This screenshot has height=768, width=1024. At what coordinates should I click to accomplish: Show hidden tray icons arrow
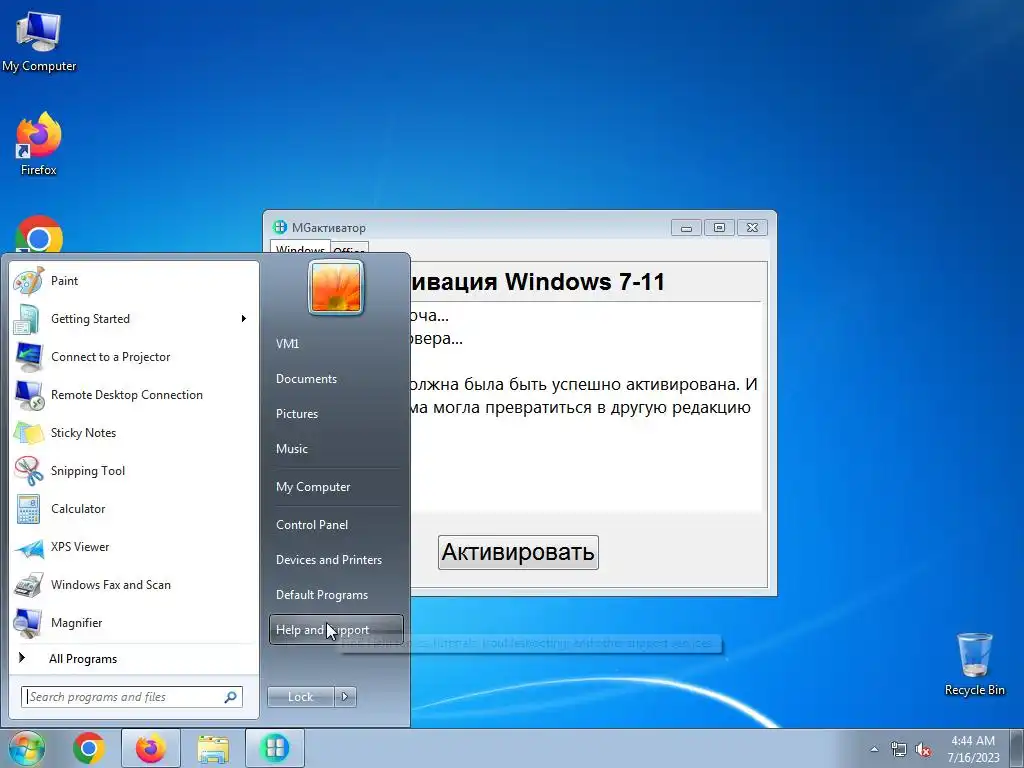point(874,750)
